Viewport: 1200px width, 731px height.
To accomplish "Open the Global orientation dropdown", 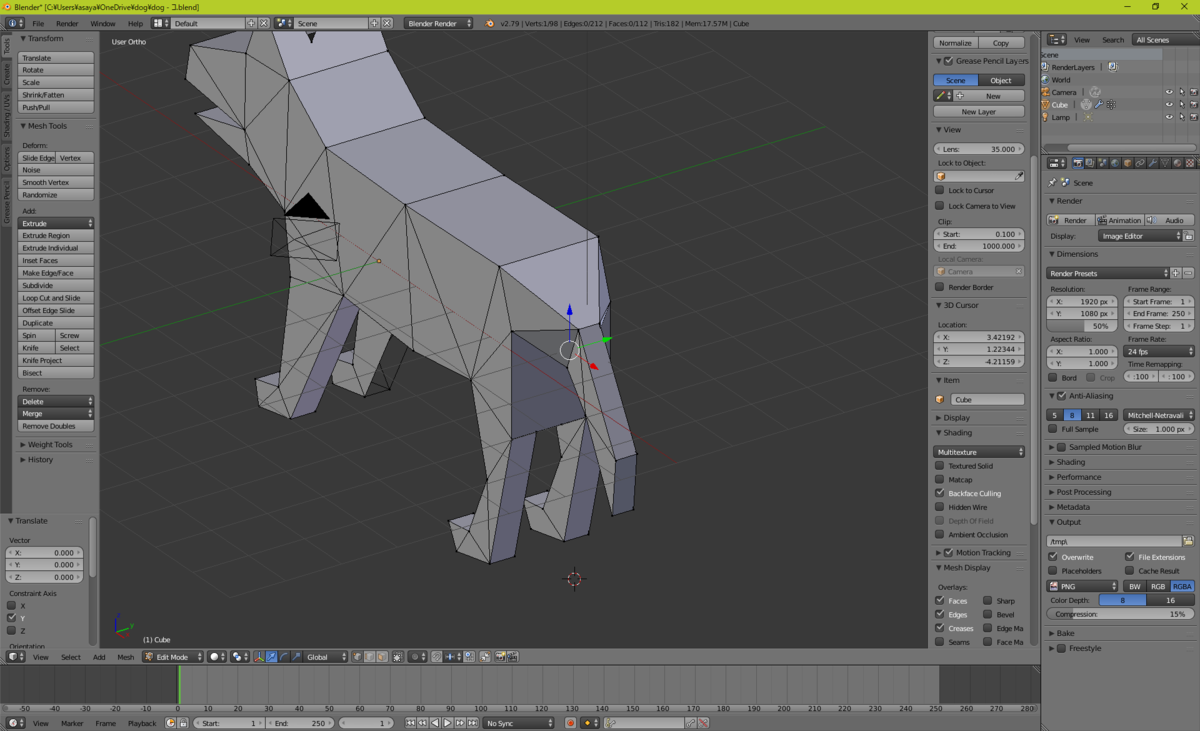I will (325, 657).
